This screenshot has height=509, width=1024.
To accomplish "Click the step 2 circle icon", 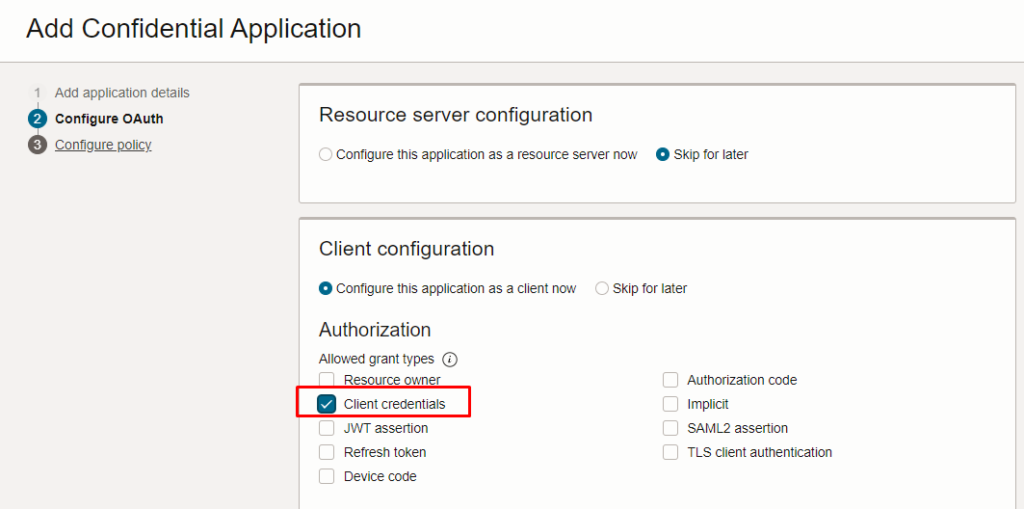I will [37, 119].
